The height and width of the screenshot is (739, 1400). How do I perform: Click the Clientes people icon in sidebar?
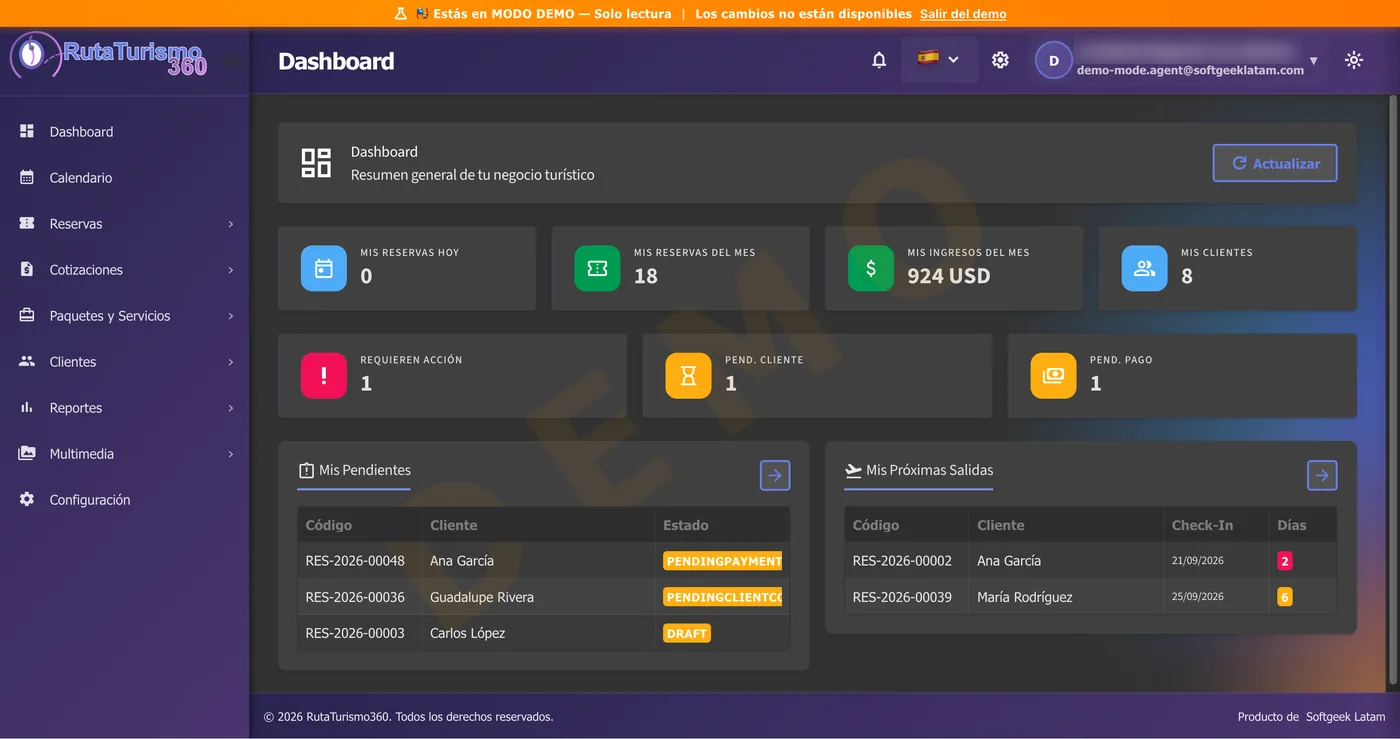coord(27,361)
